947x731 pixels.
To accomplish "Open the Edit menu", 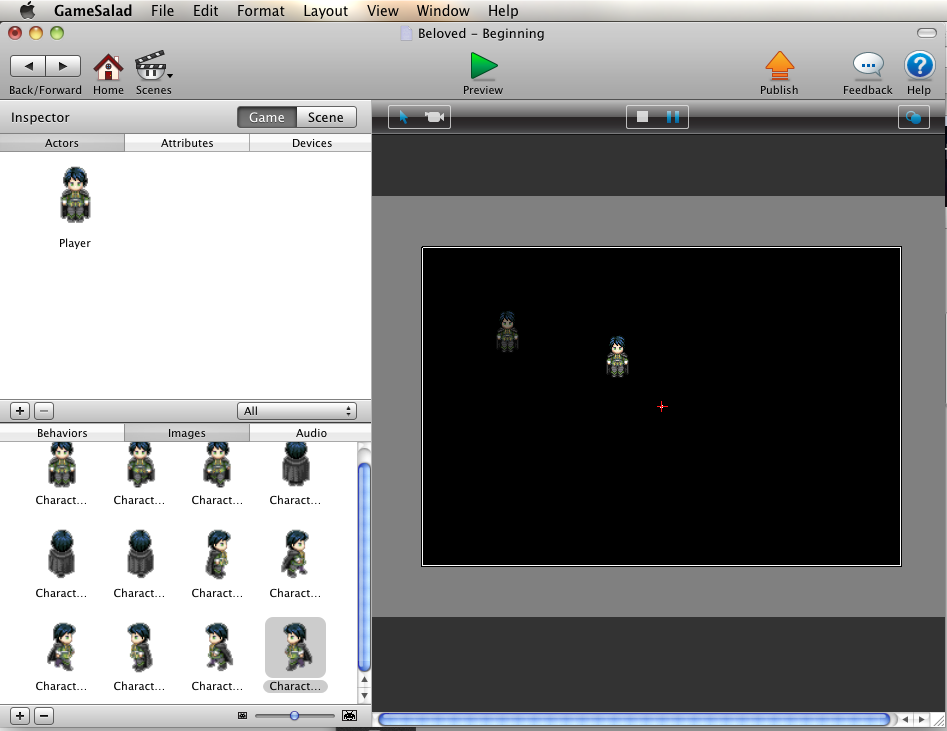I will coord(205,10).
